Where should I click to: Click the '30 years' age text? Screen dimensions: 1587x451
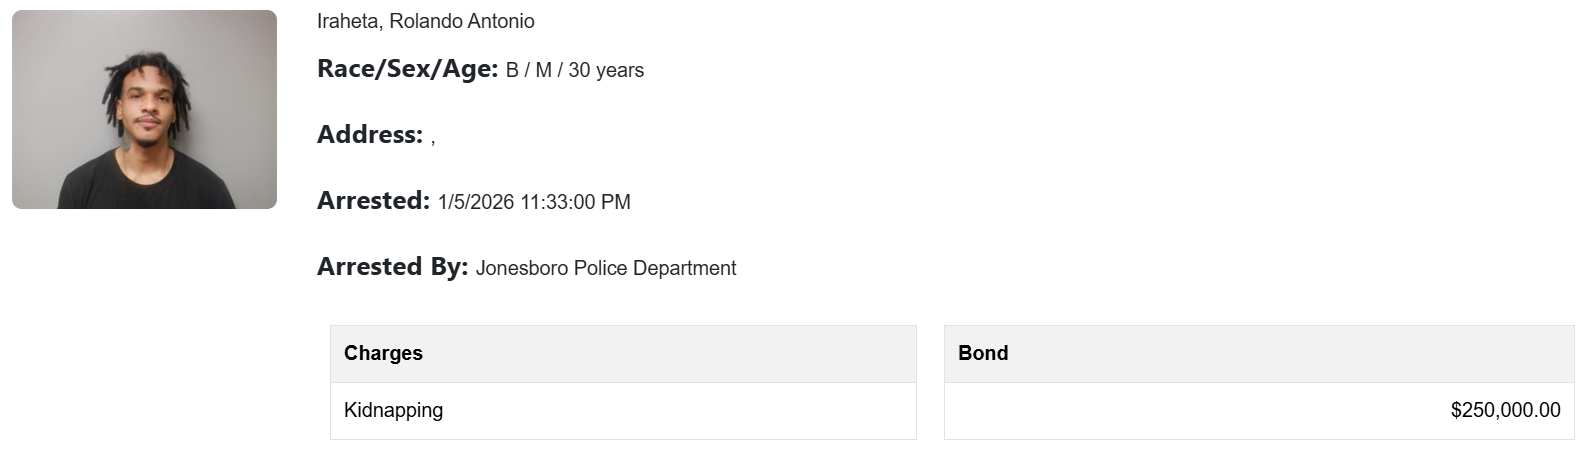(x=606, y=70)
